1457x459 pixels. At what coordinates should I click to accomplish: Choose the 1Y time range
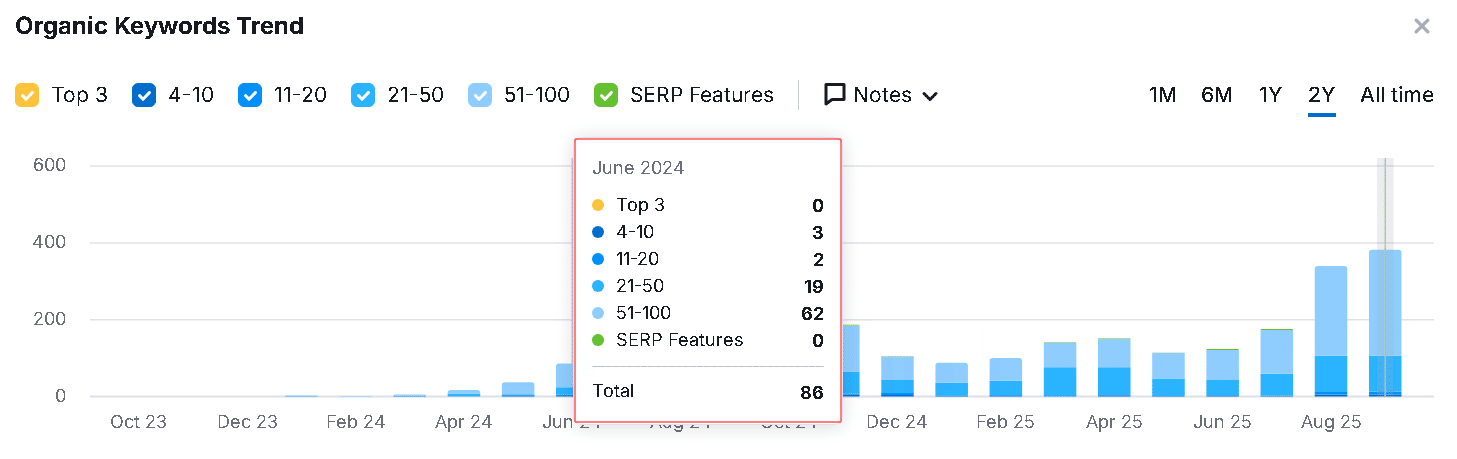pyautogui.click(x=1270, y=95)
